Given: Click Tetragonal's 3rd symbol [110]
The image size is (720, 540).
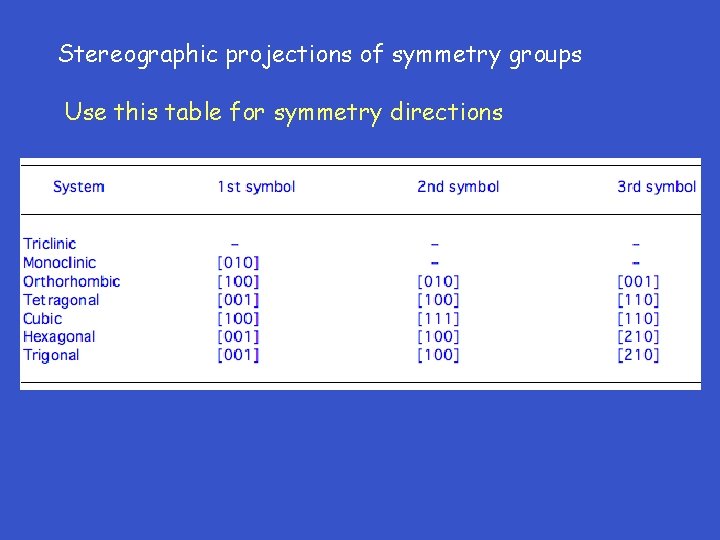Looking at the screenshot, I should click(x=638, y=300).
